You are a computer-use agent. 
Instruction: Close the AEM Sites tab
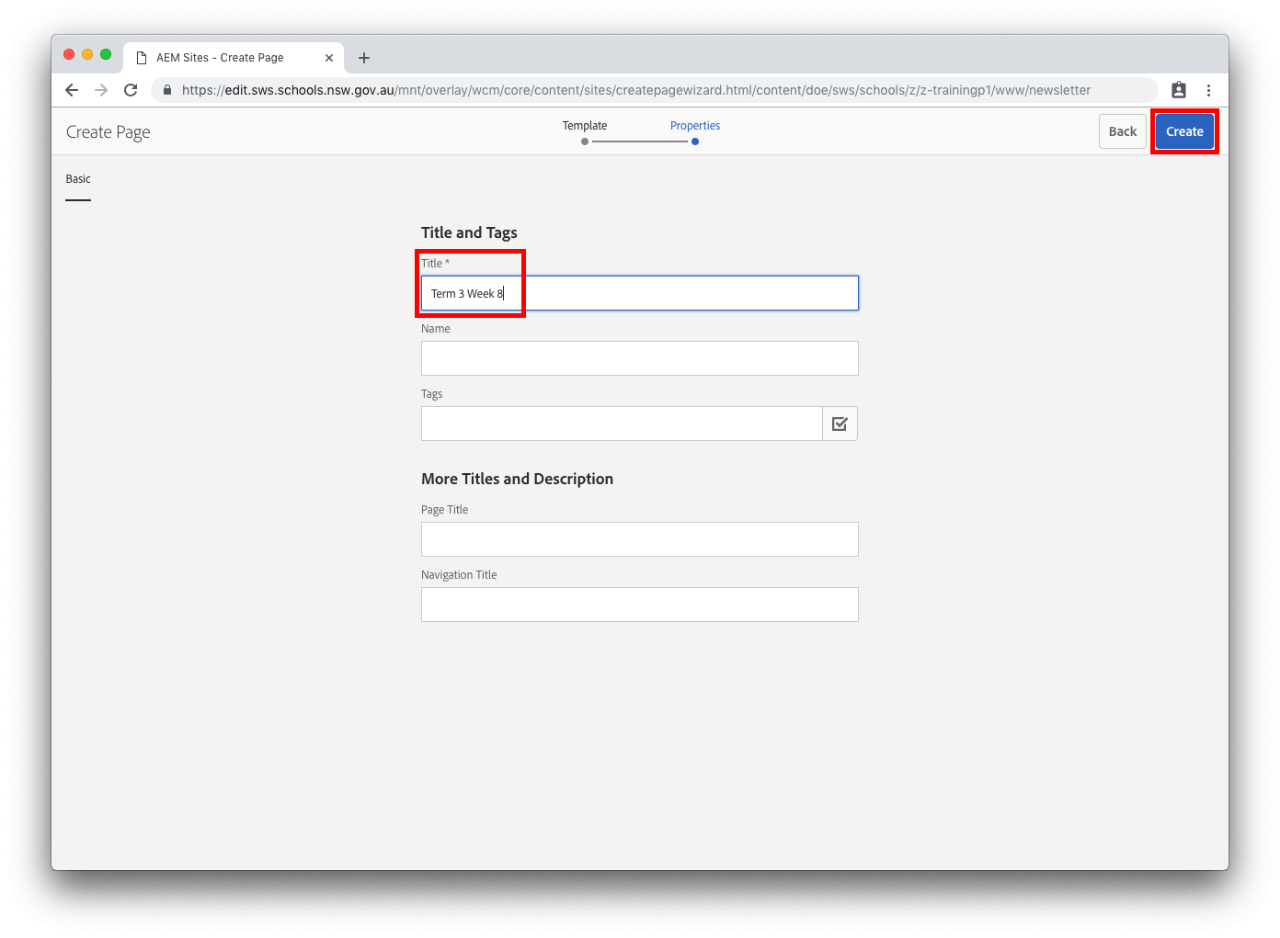(329, 58)
